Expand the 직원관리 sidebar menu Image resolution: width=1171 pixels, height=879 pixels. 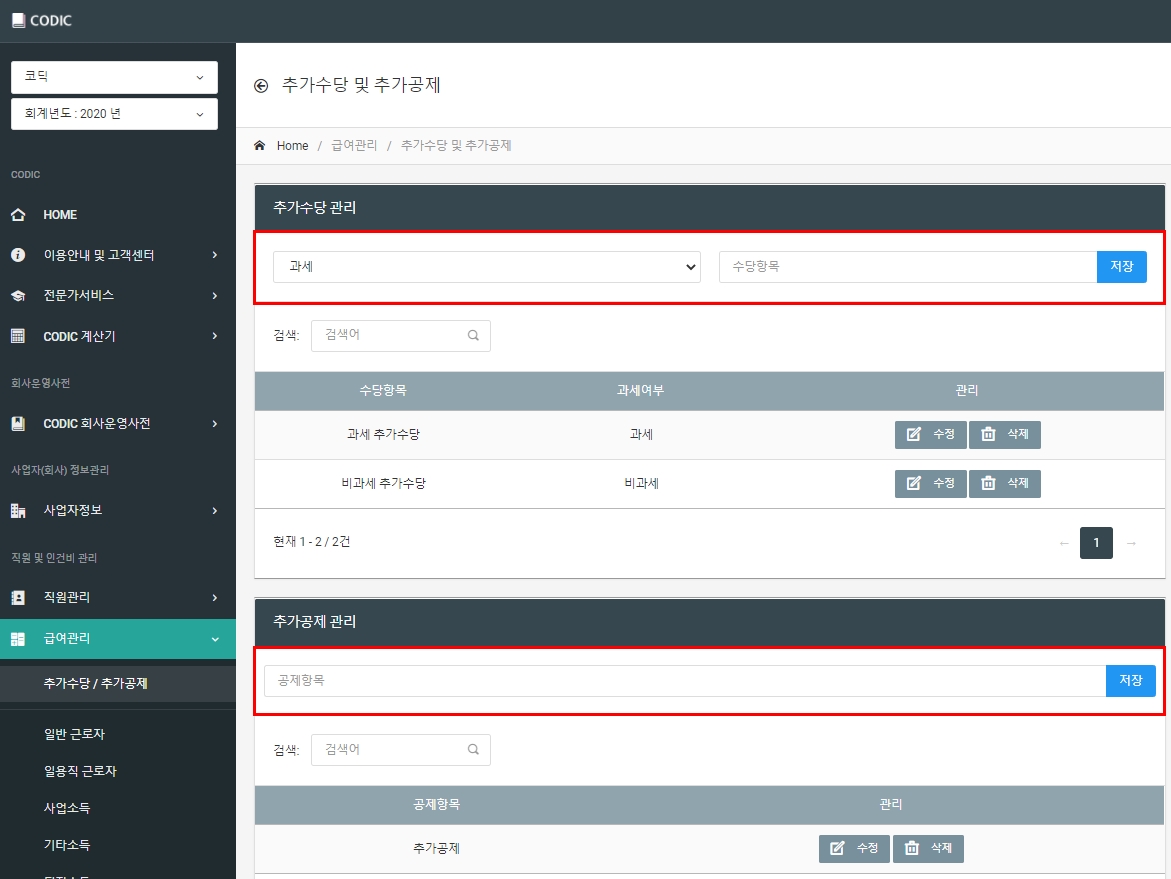click(118, 597)
